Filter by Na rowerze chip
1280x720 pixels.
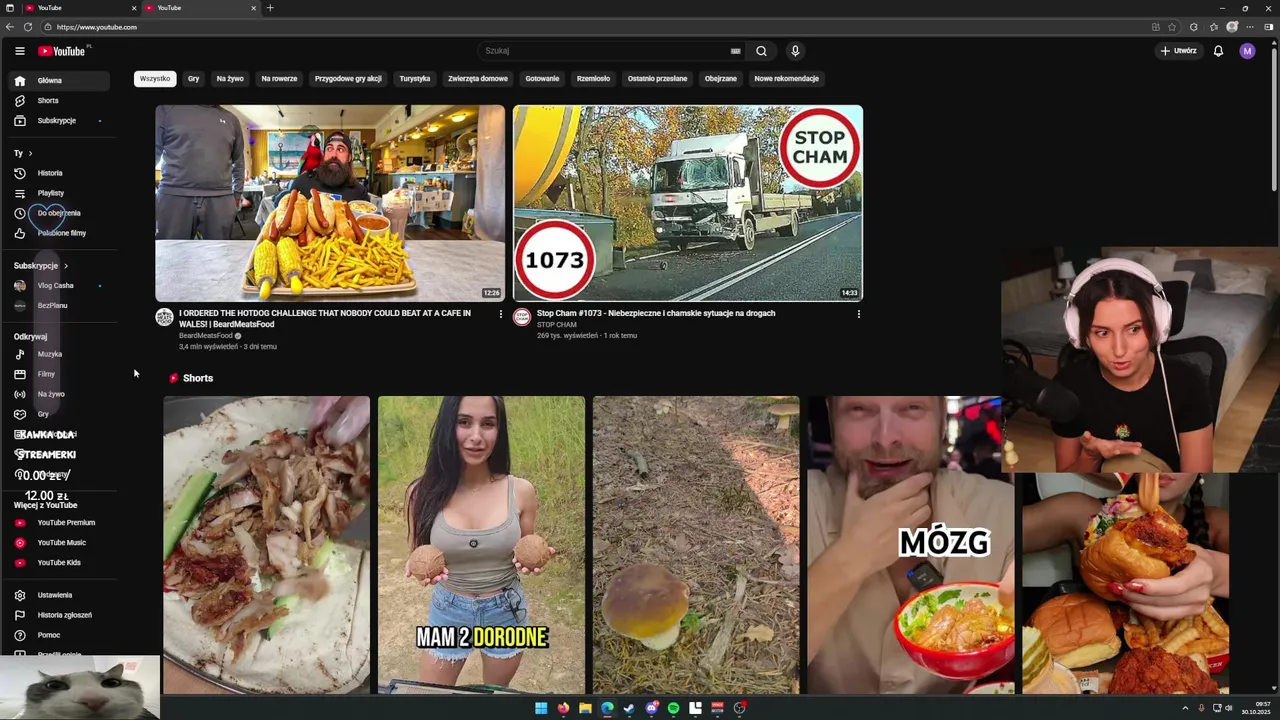[279, 79]
